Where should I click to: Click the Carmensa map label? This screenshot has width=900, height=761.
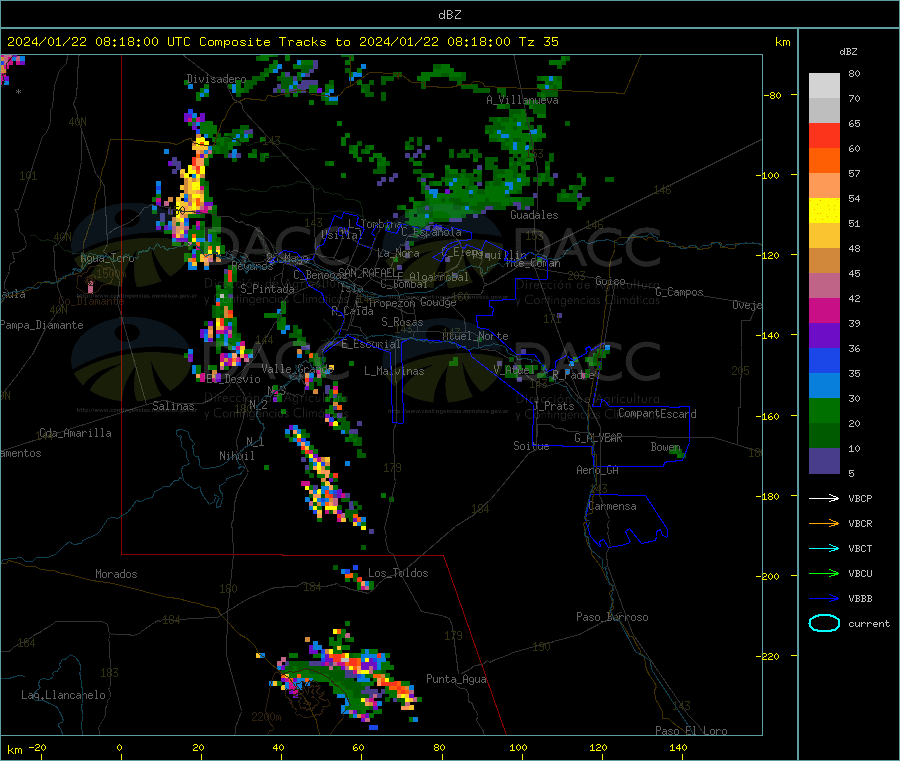(x=612, y=506)
